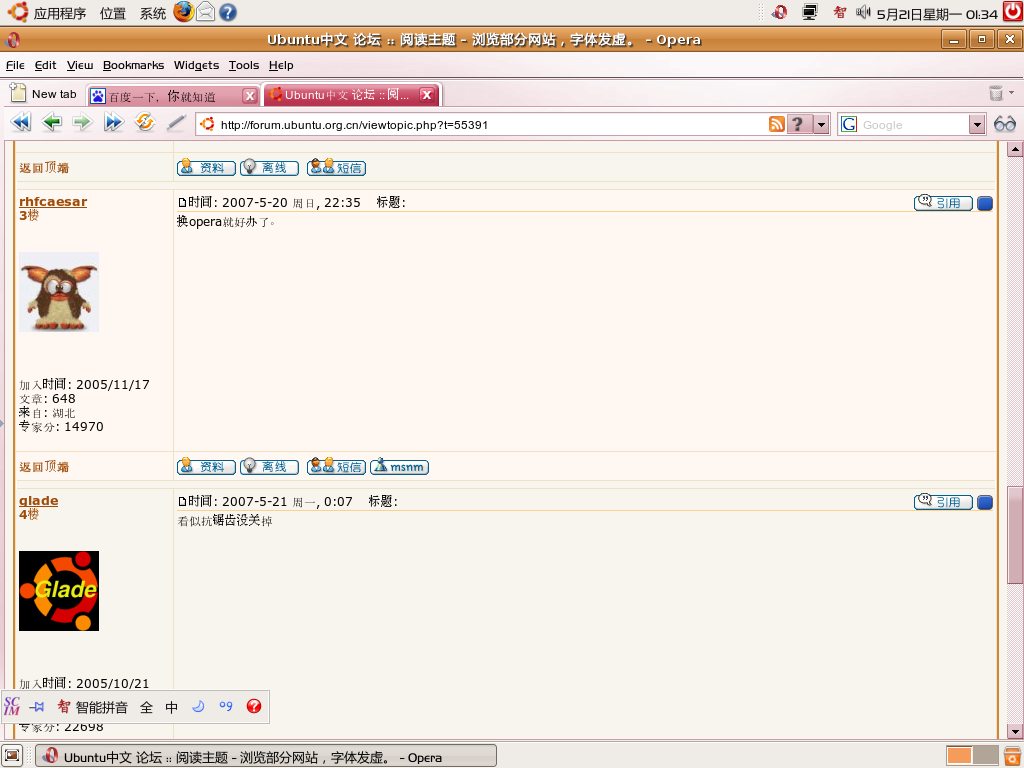Click 返回顶端 link below rhfcaesar's post
Image resolution: width=1024 pixels, height=768 pixels.
tap(44, 467)
